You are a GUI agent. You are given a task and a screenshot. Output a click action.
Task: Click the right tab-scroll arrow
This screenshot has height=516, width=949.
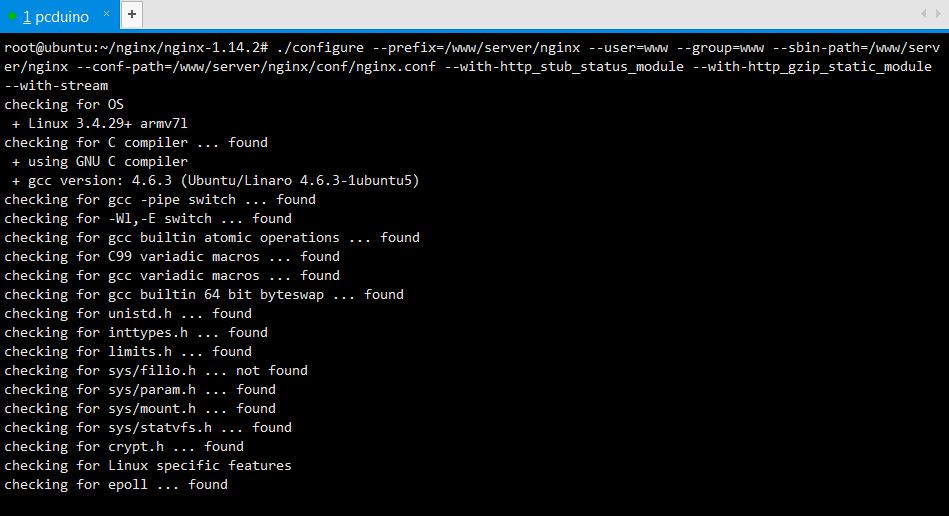click(938, 14)
